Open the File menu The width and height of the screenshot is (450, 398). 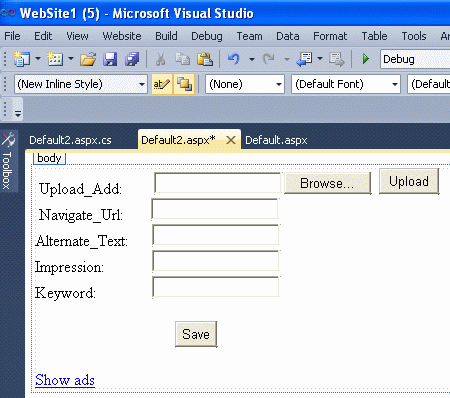click(12, 36)
